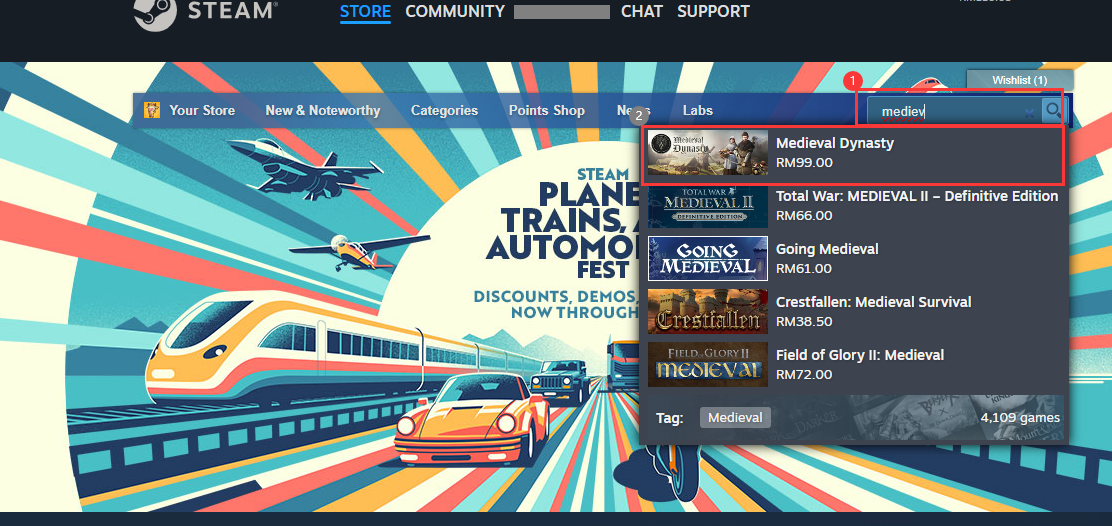Open the Your Store menu
1112x526 pixels.
pyautogui.click(x=201, y=111)
